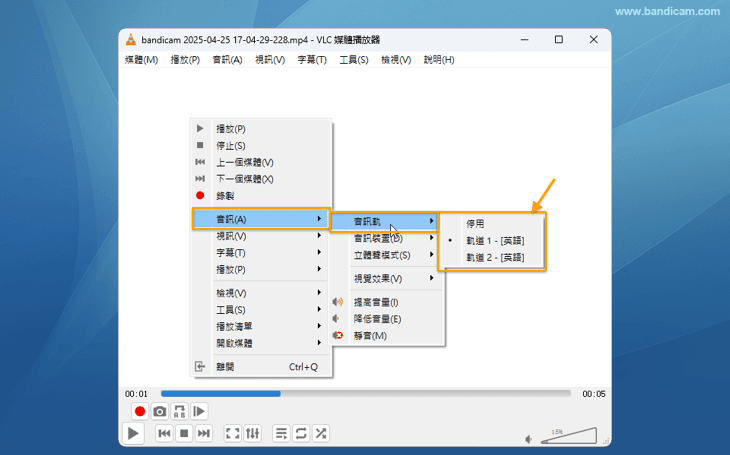Choose 下一個媒體(X) in context menu

(x=262, y=179)
